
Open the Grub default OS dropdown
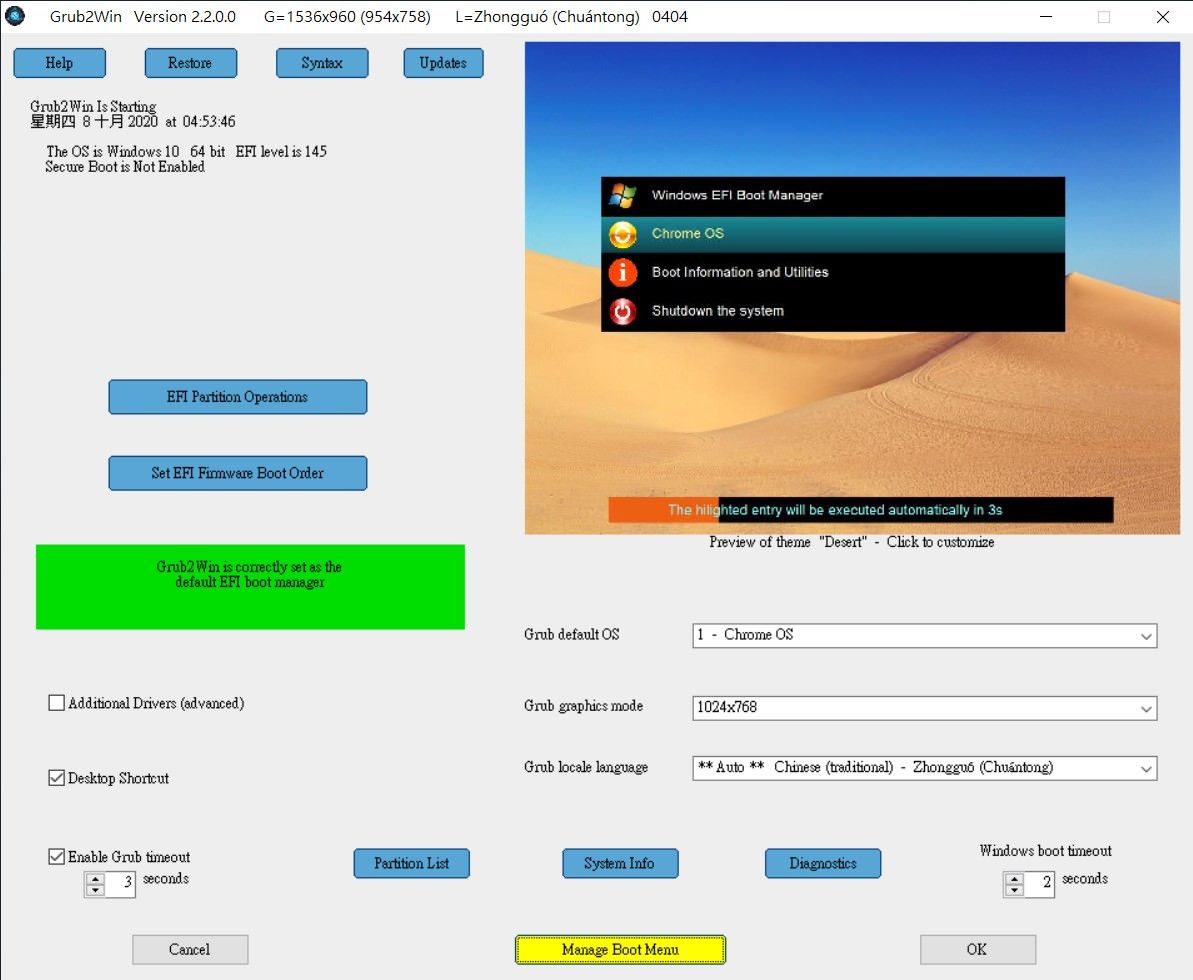click(x=1145, y=636)
